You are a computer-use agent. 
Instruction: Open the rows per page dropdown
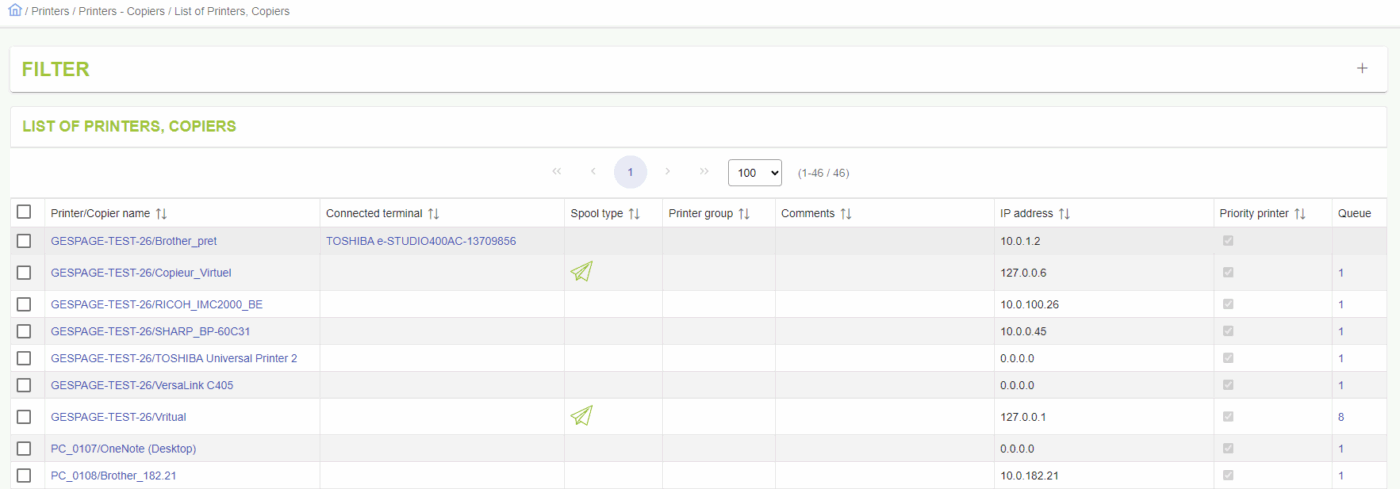click(x=754, y=172)
